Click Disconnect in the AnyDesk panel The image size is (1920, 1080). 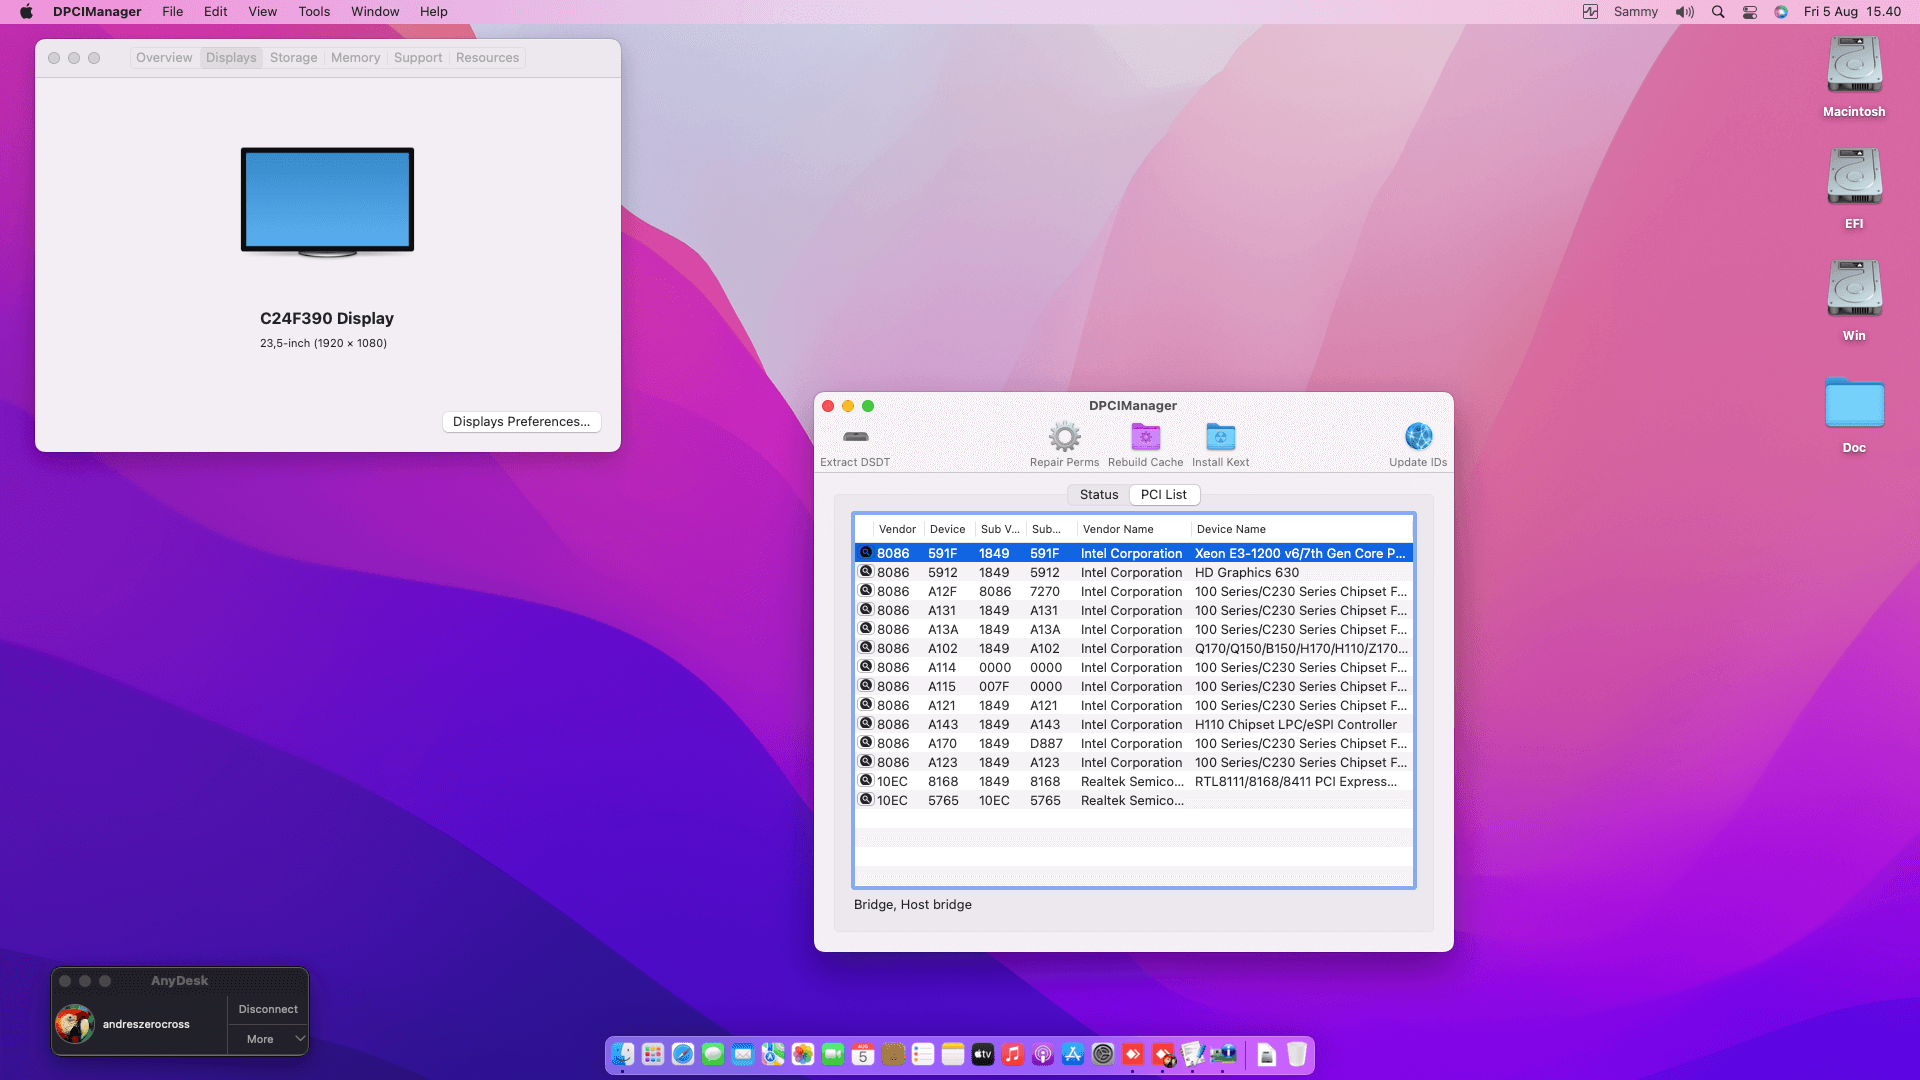(268, 1009)
